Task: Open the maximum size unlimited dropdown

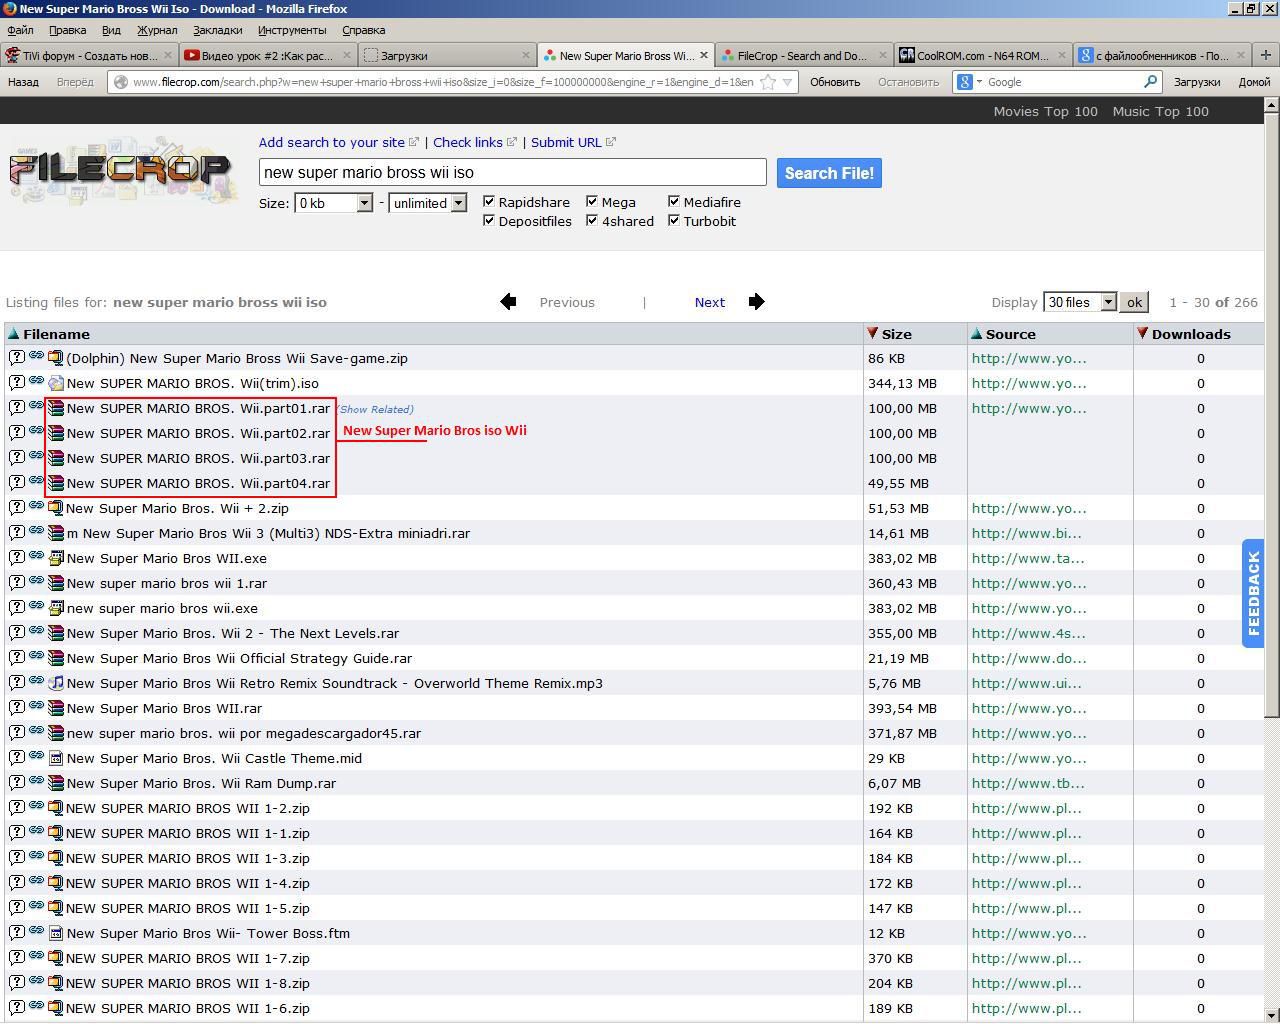Action: point(427,203)
